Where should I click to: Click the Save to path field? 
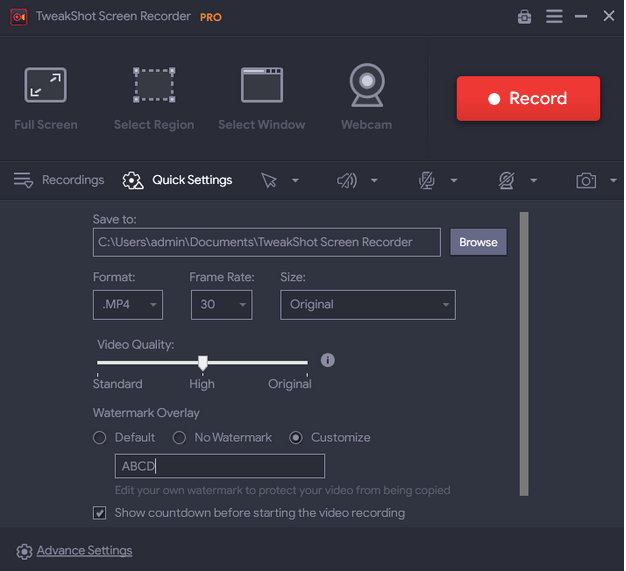(x=267, y=242)
